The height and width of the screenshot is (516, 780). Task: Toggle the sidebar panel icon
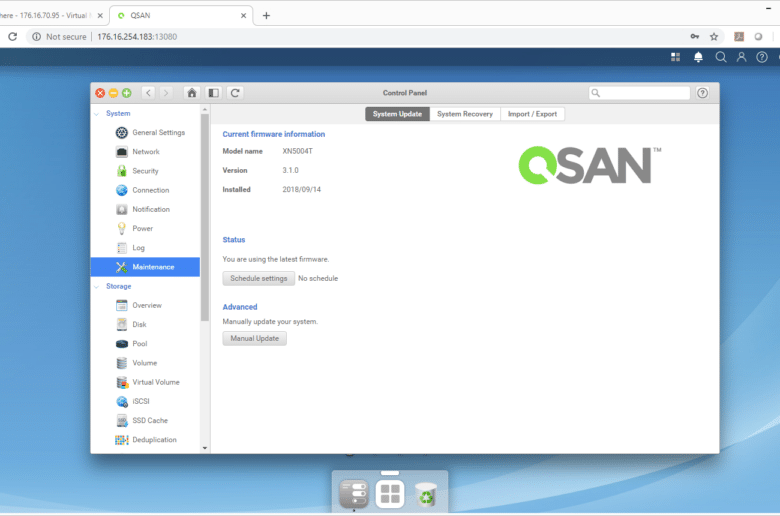(x=213, y=93)
